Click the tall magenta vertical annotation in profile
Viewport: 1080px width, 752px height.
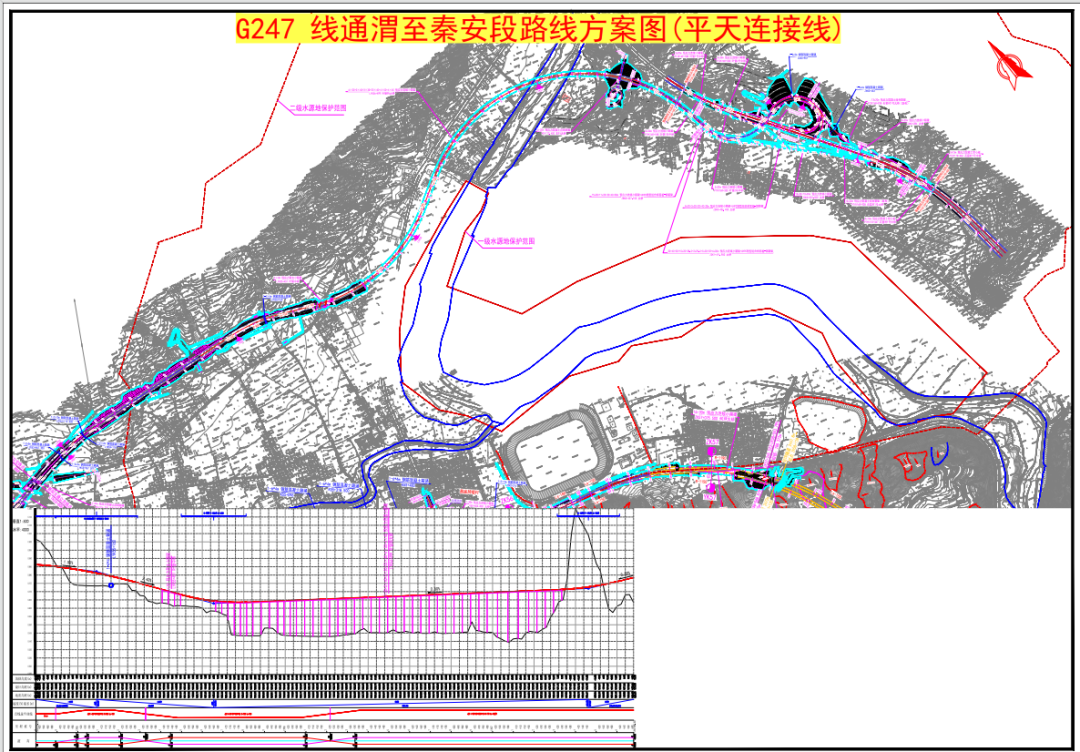click(x=386, y=552)
